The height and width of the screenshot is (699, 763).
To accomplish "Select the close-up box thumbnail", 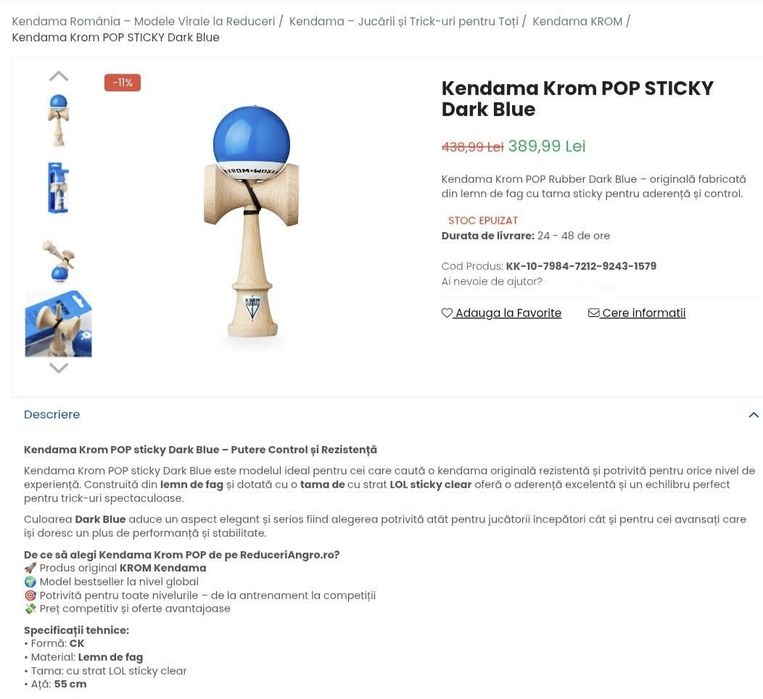I will pyautogui.click(x=58, y=324).
